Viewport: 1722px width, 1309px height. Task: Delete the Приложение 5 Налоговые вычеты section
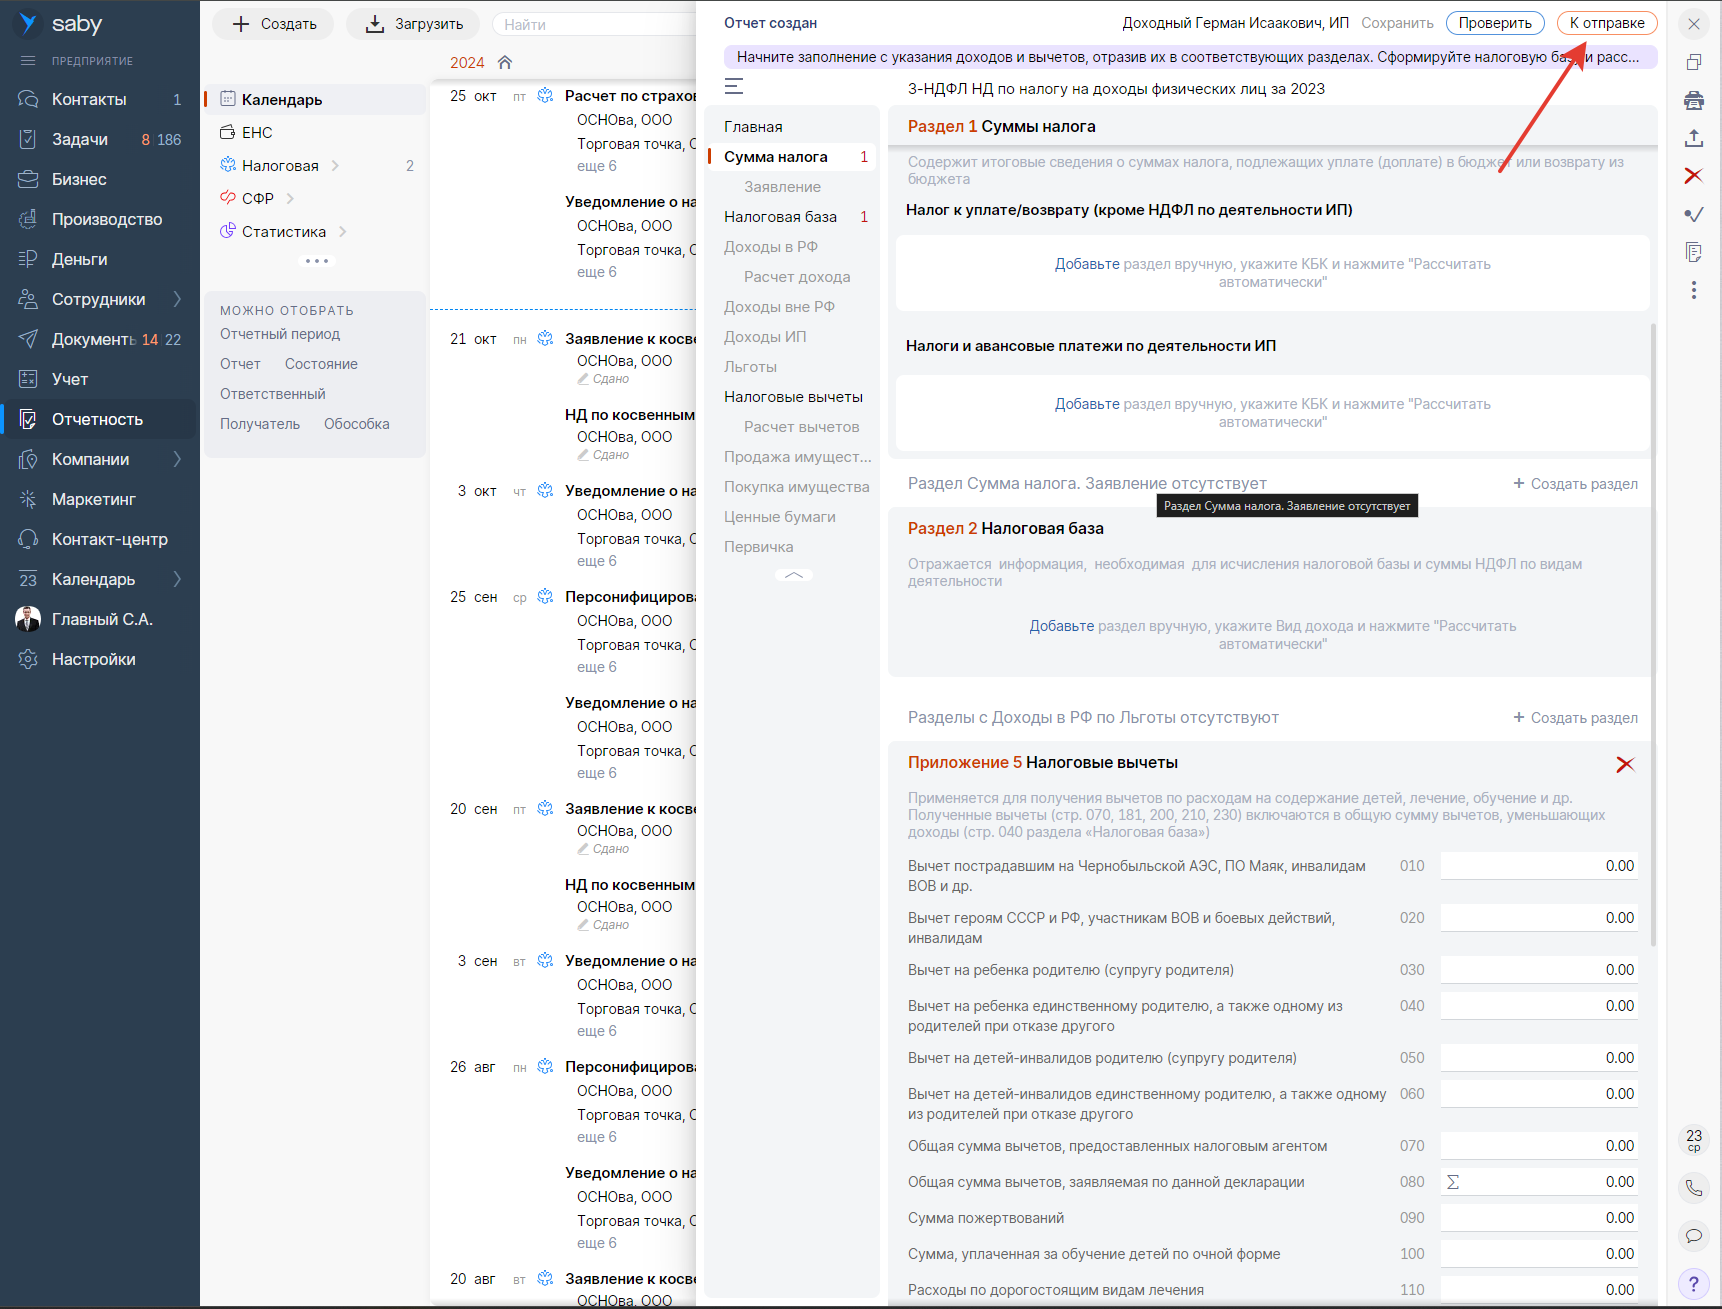point(1625,764)
